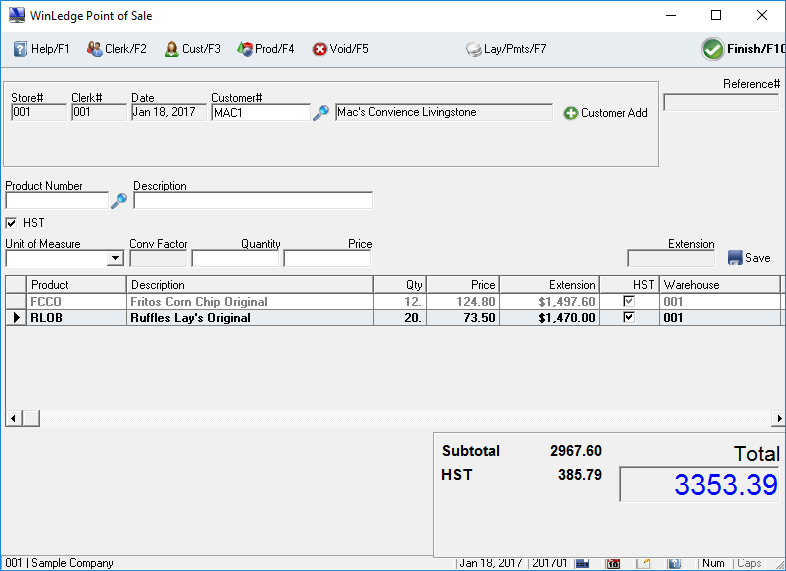This screenshot has width=786, height=571.
Task: Click the customer number search magnifier
Action: pos(321,113)
